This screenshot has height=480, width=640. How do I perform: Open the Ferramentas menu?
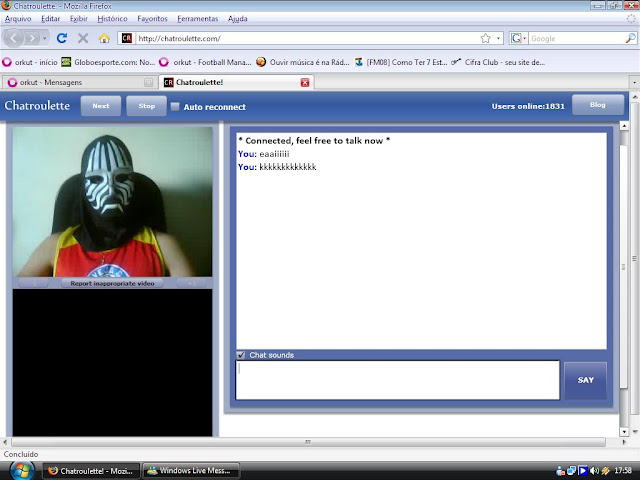click(198, 19)
